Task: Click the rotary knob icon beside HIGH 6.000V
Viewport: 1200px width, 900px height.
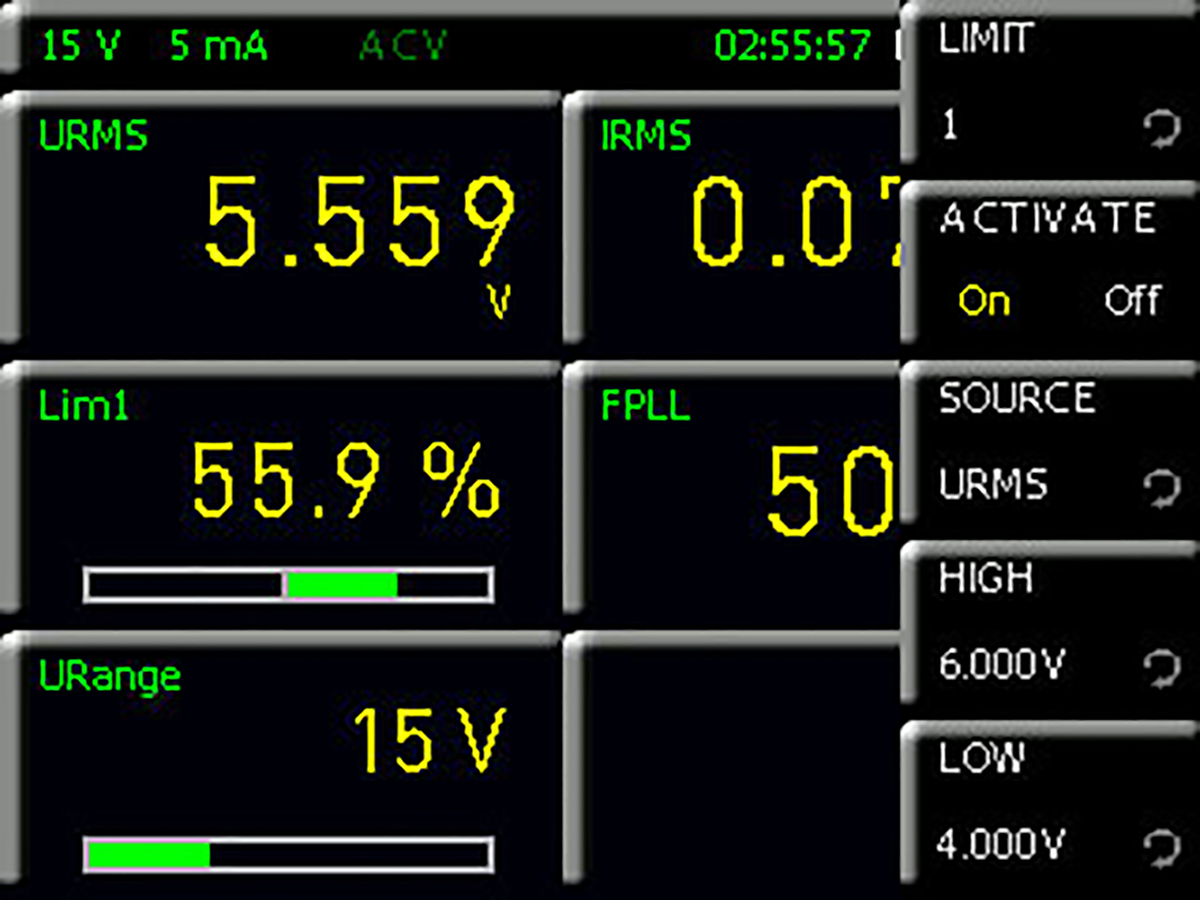Action: click(x=1160, y=667)
